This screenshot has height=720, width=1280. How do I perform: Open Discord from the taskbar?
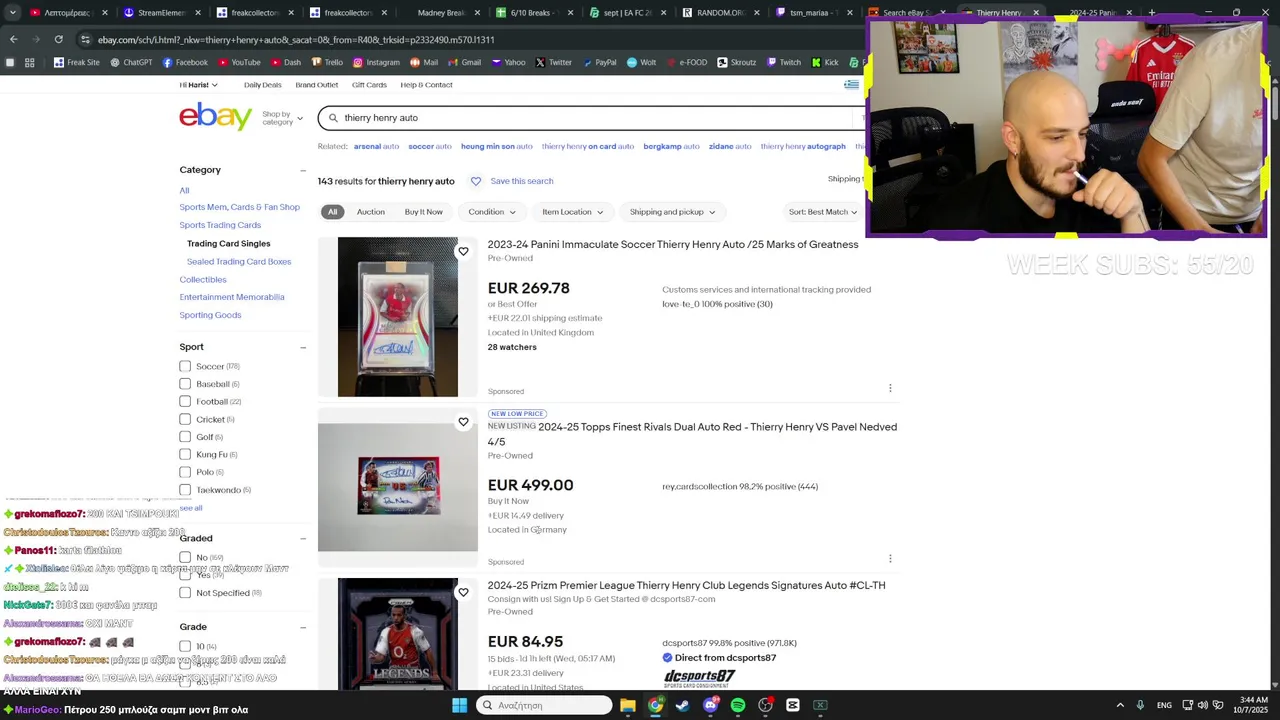coord(710,705)
